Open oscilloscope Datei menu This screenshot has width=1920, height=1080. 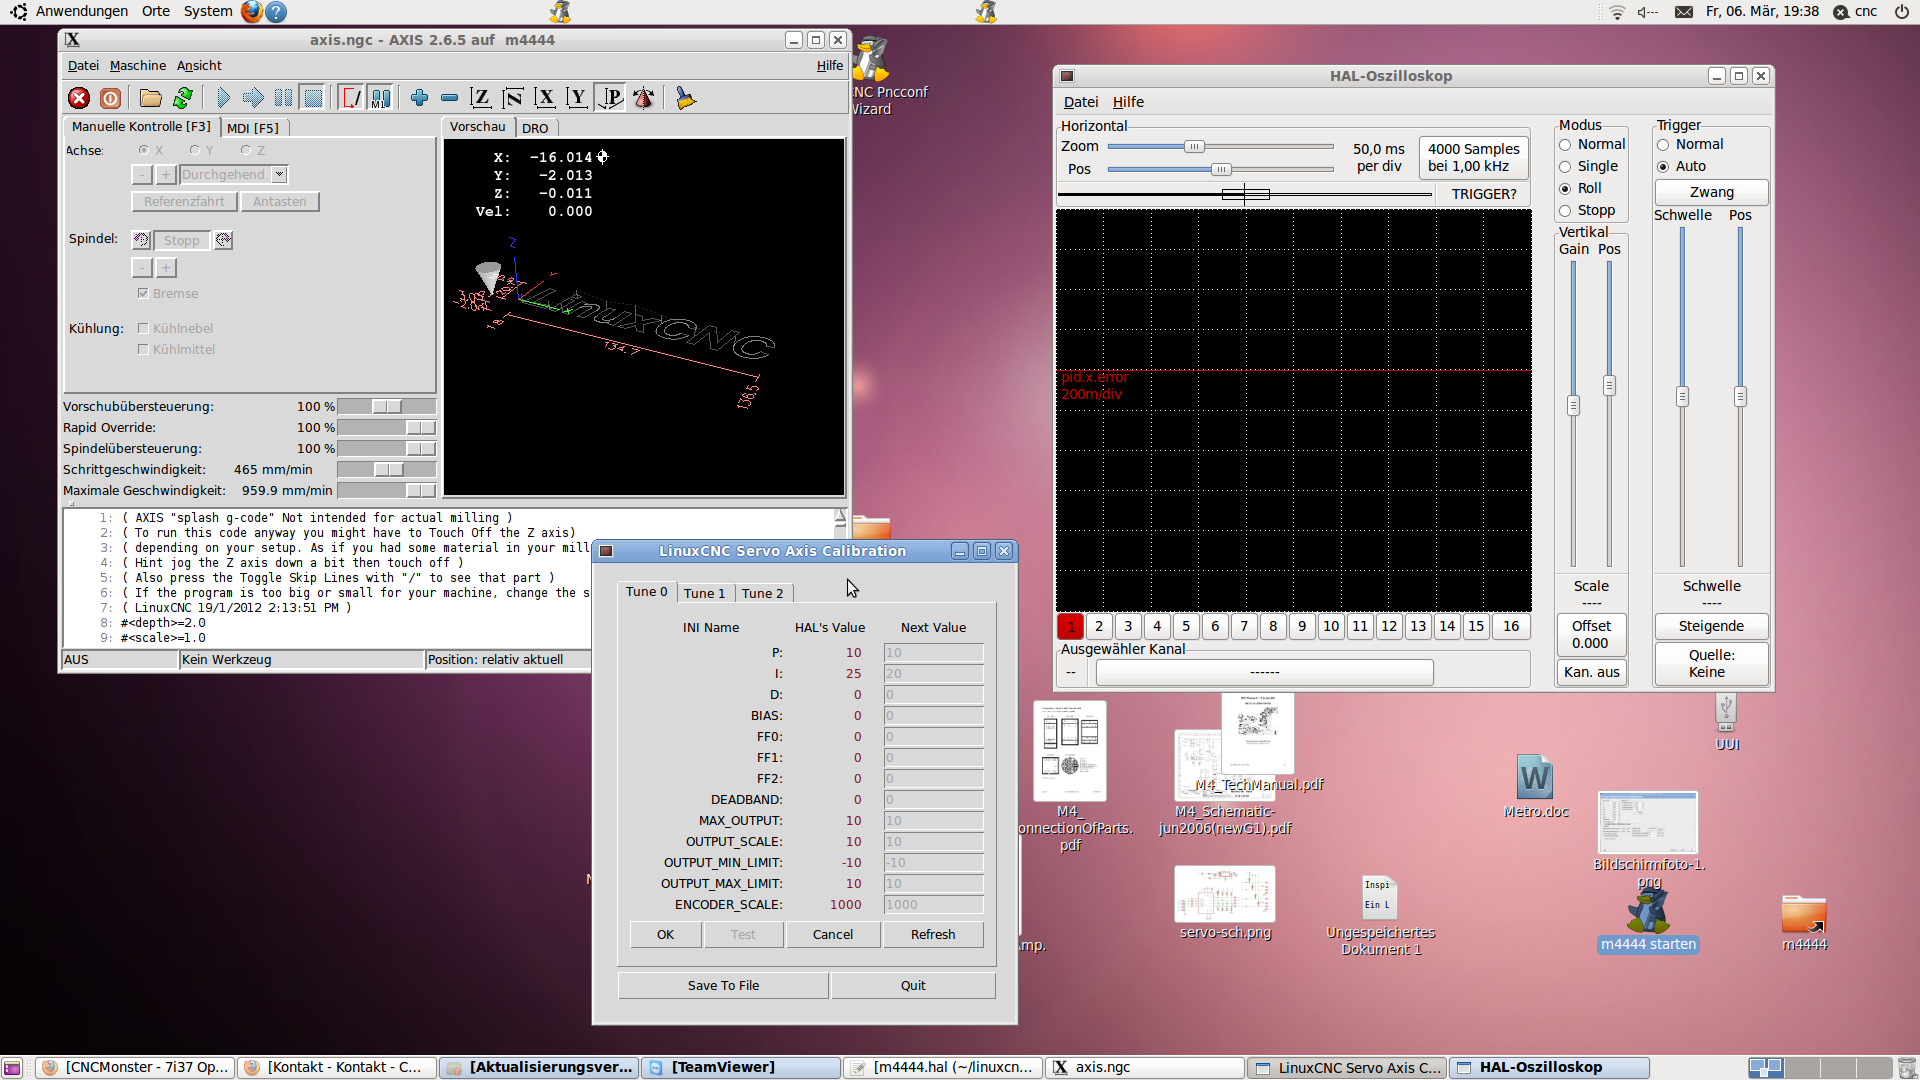(1080, 102)
